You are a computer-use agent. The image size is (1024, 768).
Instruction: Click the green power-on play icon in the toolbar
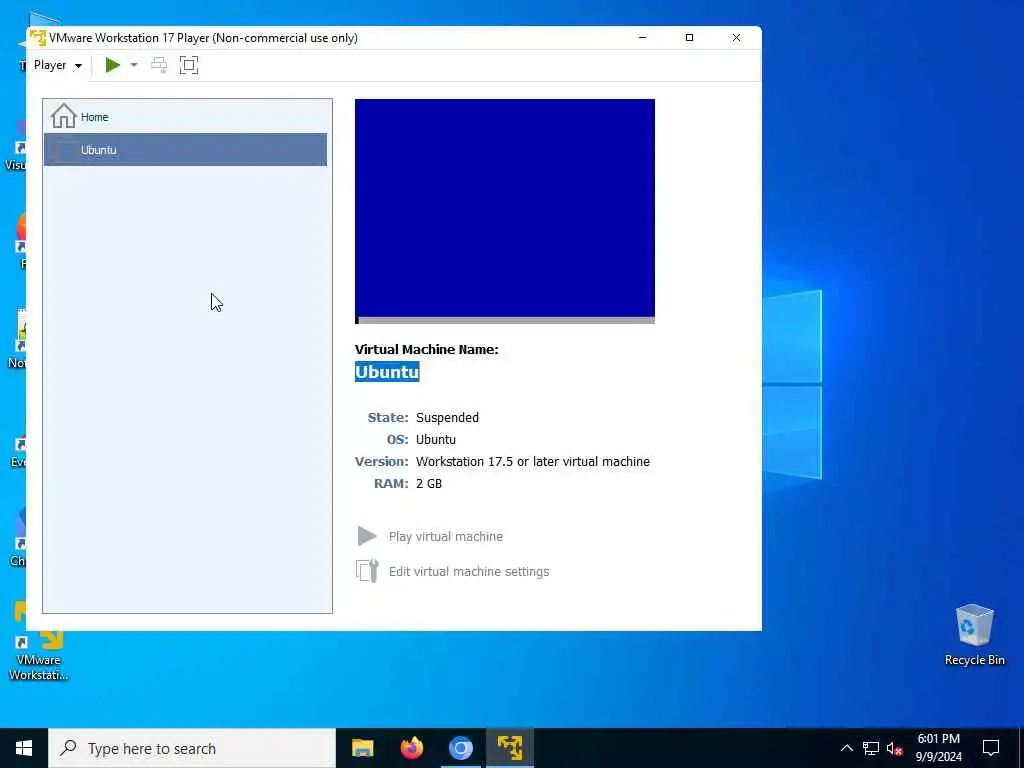point(112,65)
